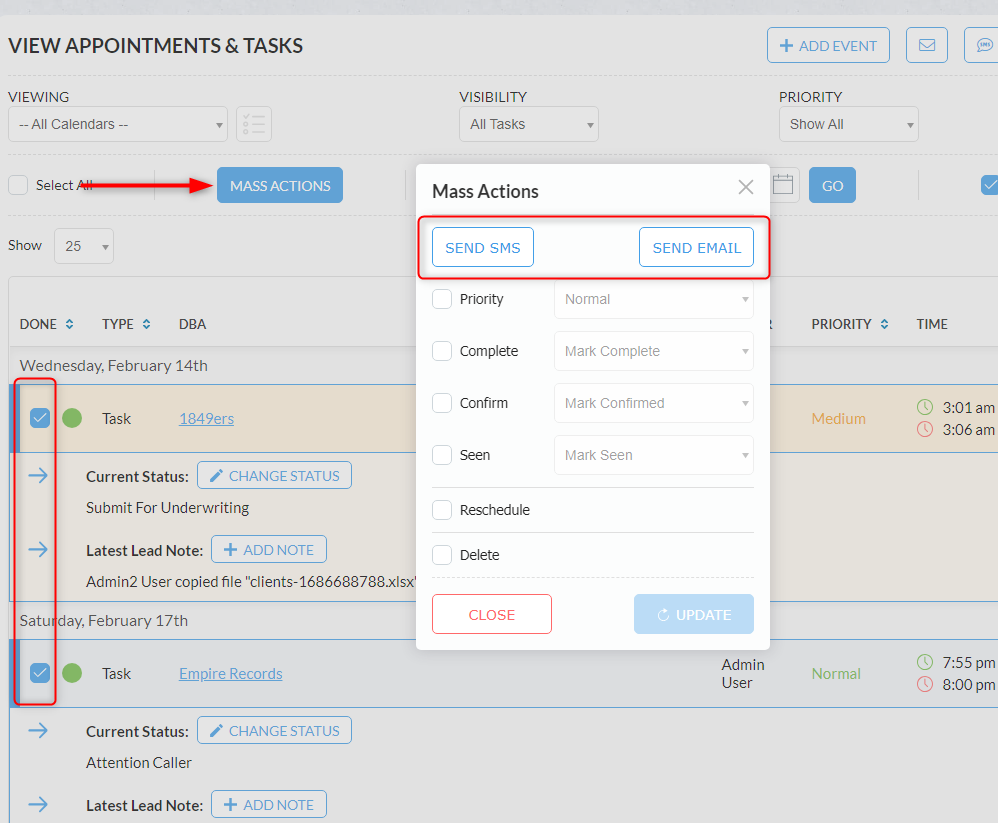Open the All Calendars viewing dropdown

[x=118, y=124]
